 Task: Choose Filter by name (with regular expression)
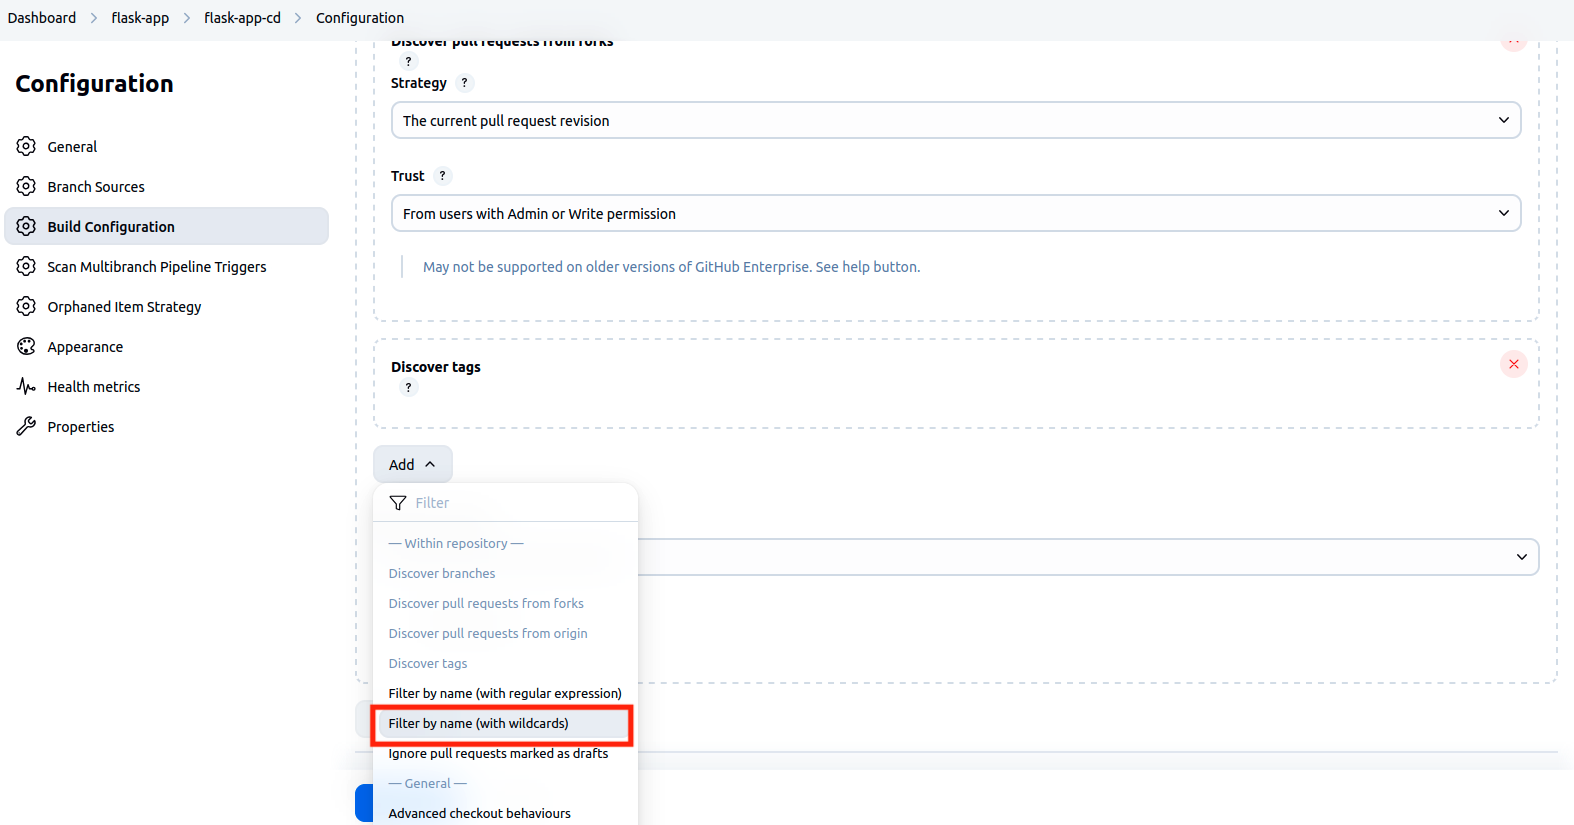click(x=504, y=693)
